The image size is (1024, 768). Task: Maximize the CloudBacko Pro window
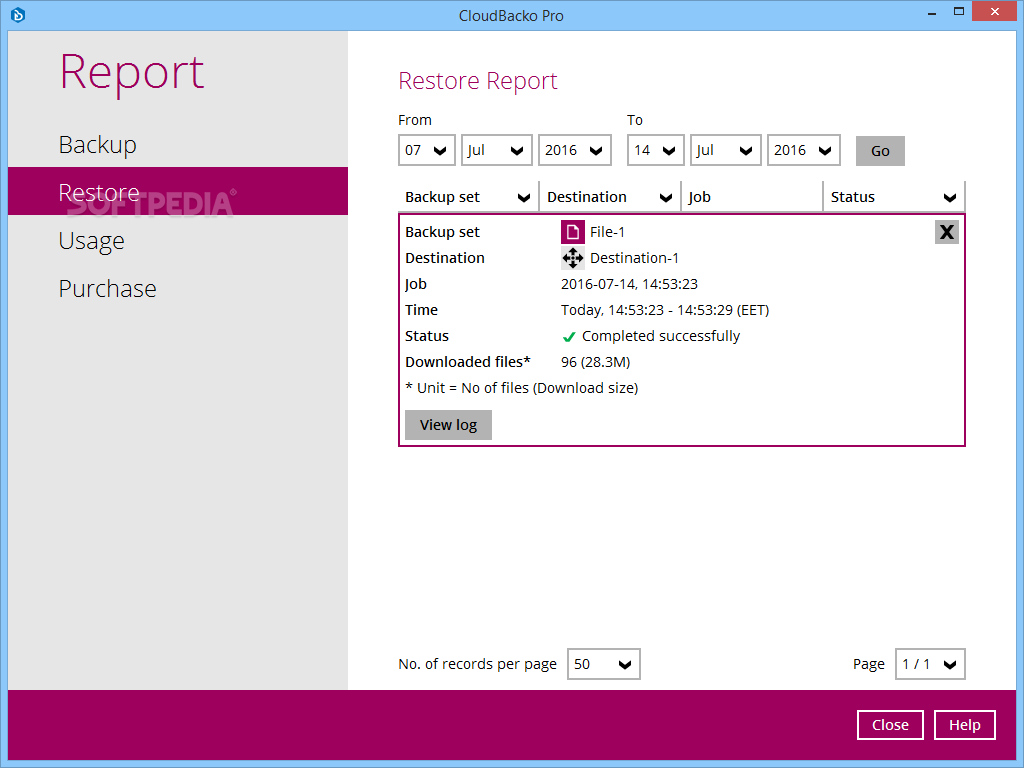click(959, 12)
